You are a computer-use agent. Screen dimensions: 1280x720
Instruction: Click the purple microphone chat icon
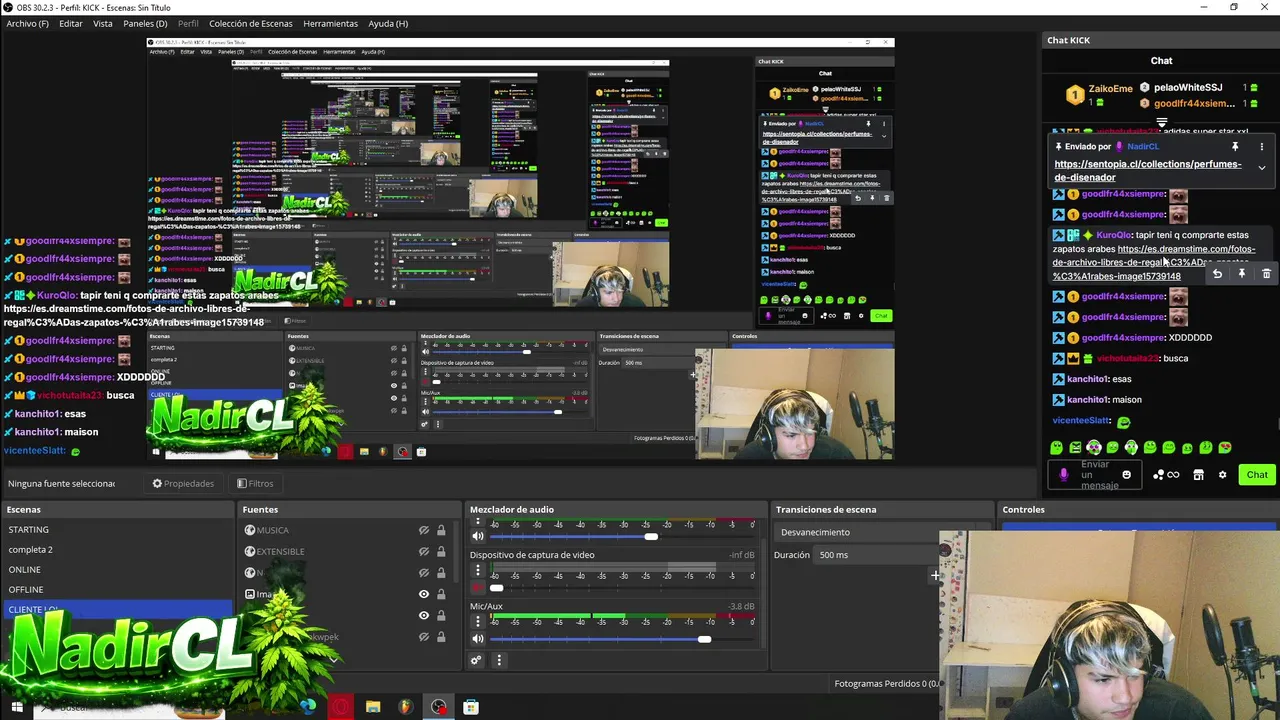(1063, 474)
